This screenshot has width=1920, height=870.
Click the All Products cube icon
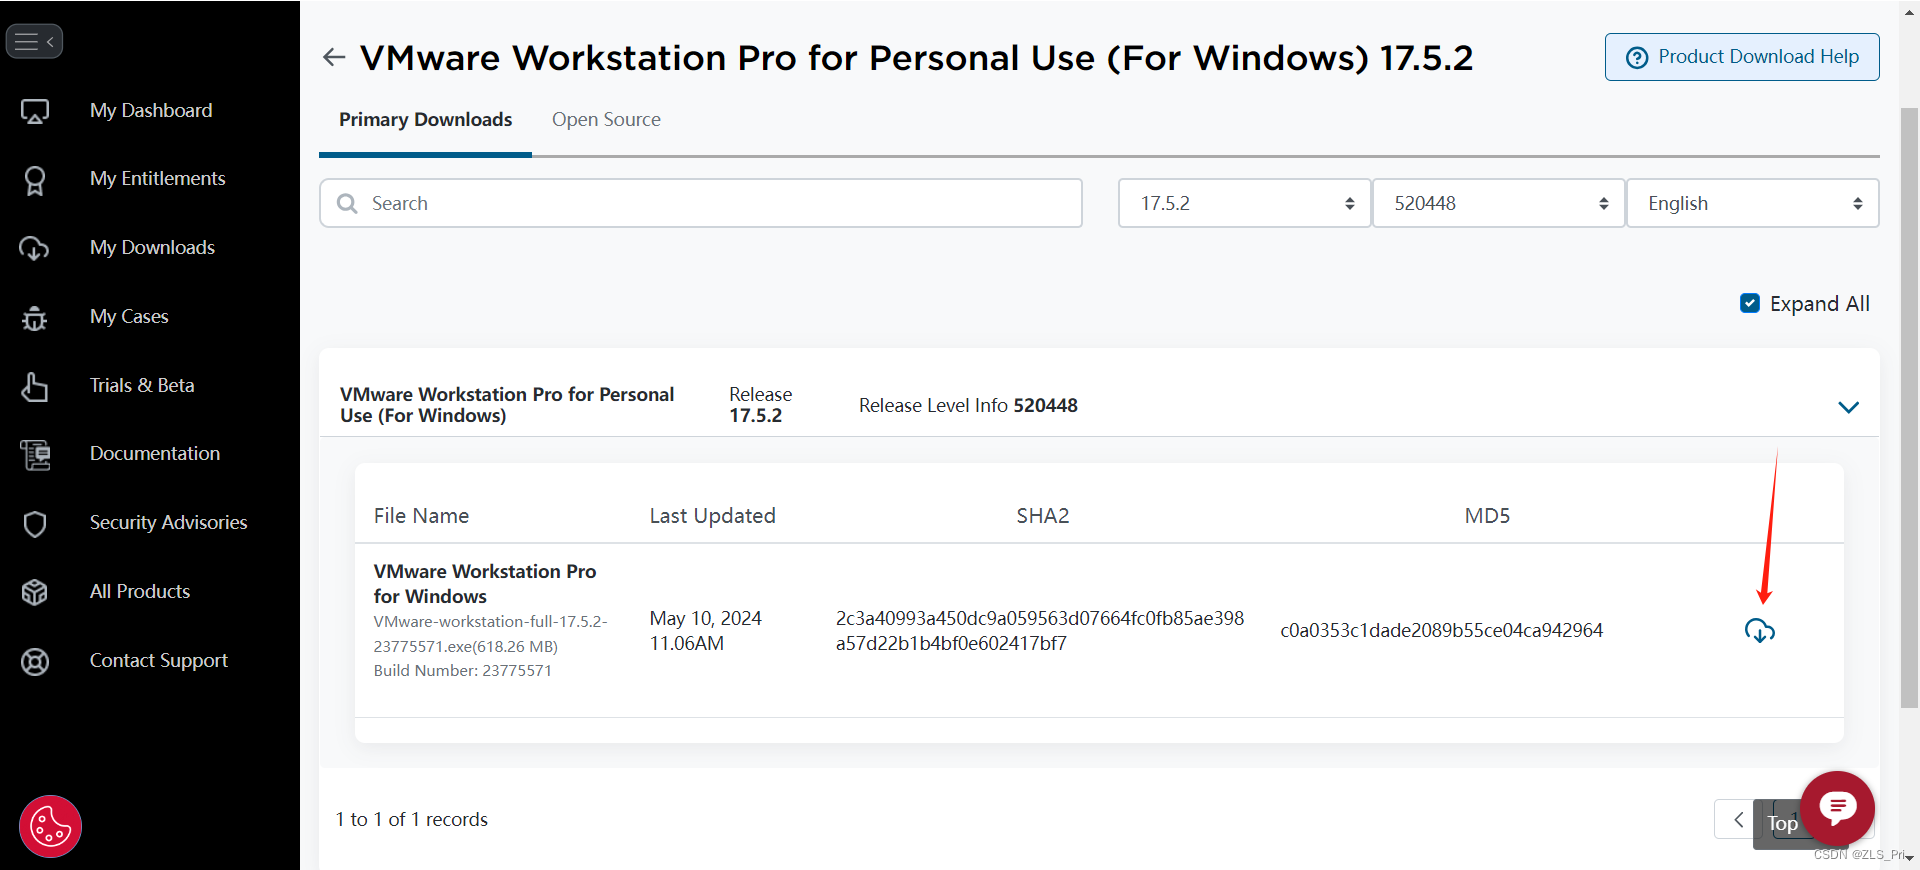click(35, 592)
